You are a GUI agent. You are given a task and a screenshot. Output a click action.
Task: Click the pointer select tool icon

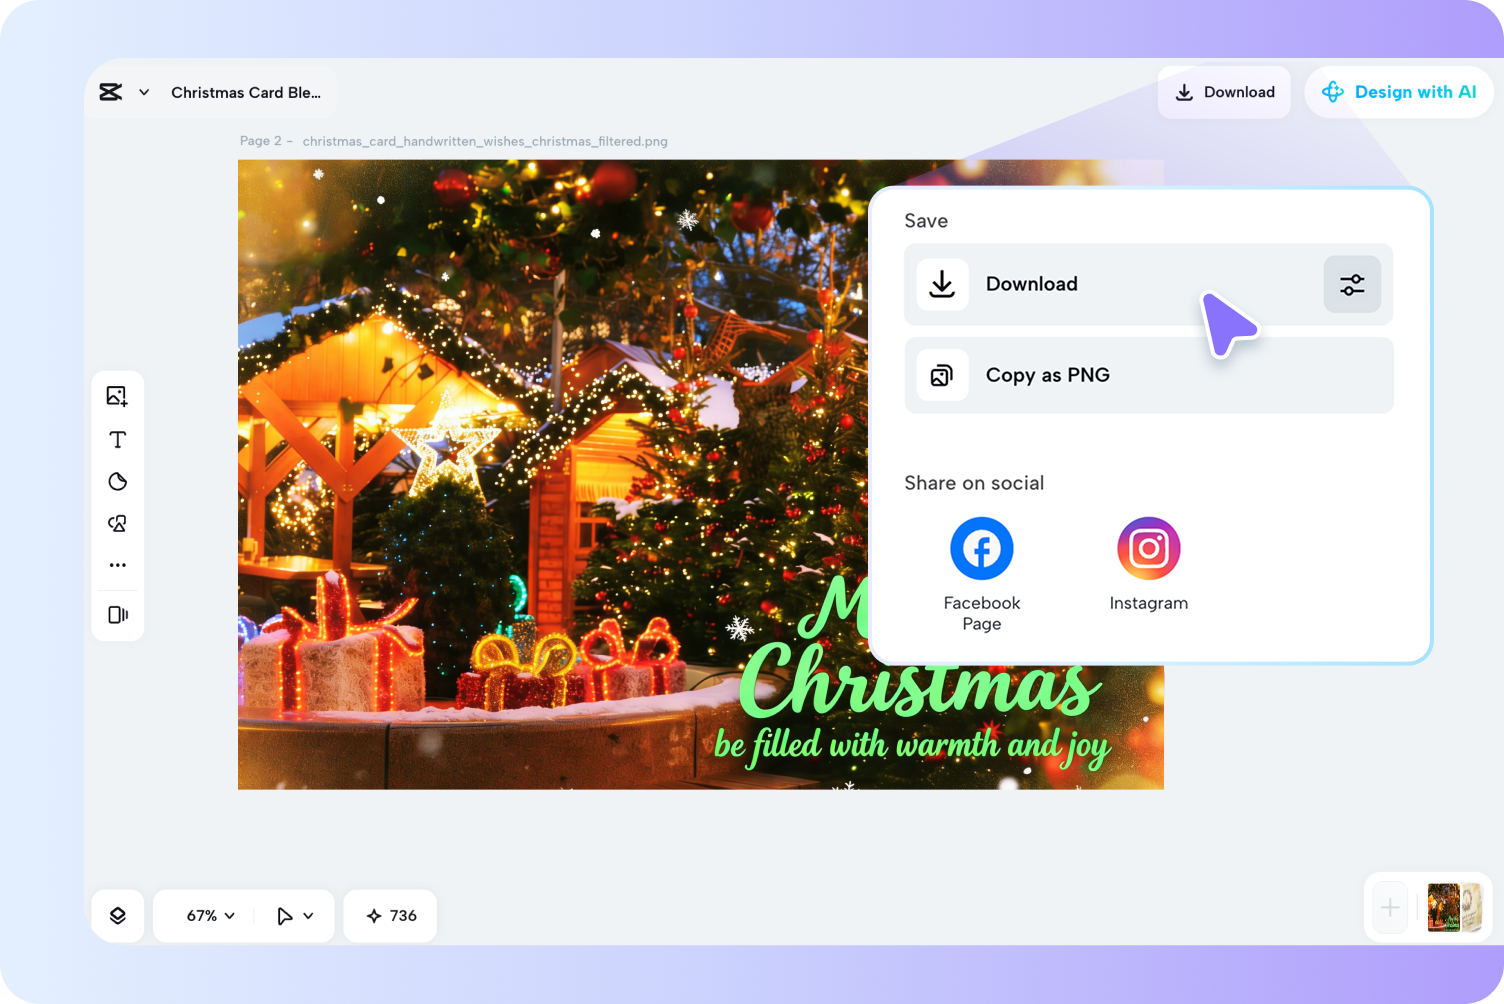click(285, 915)
